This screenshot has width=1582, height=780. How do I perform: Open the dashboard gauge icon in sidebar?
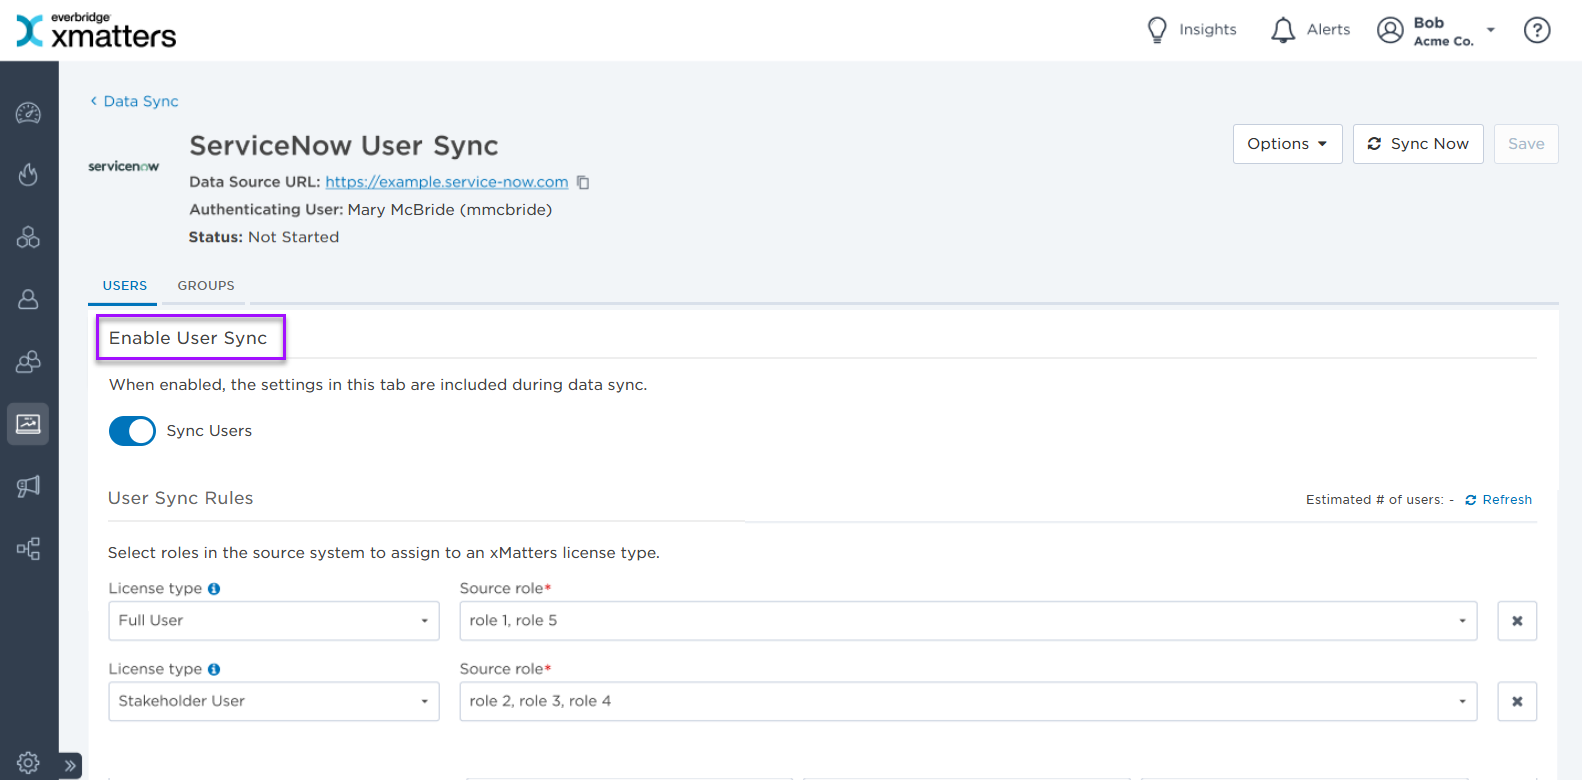pyautogui.click(x=28, y=113)
